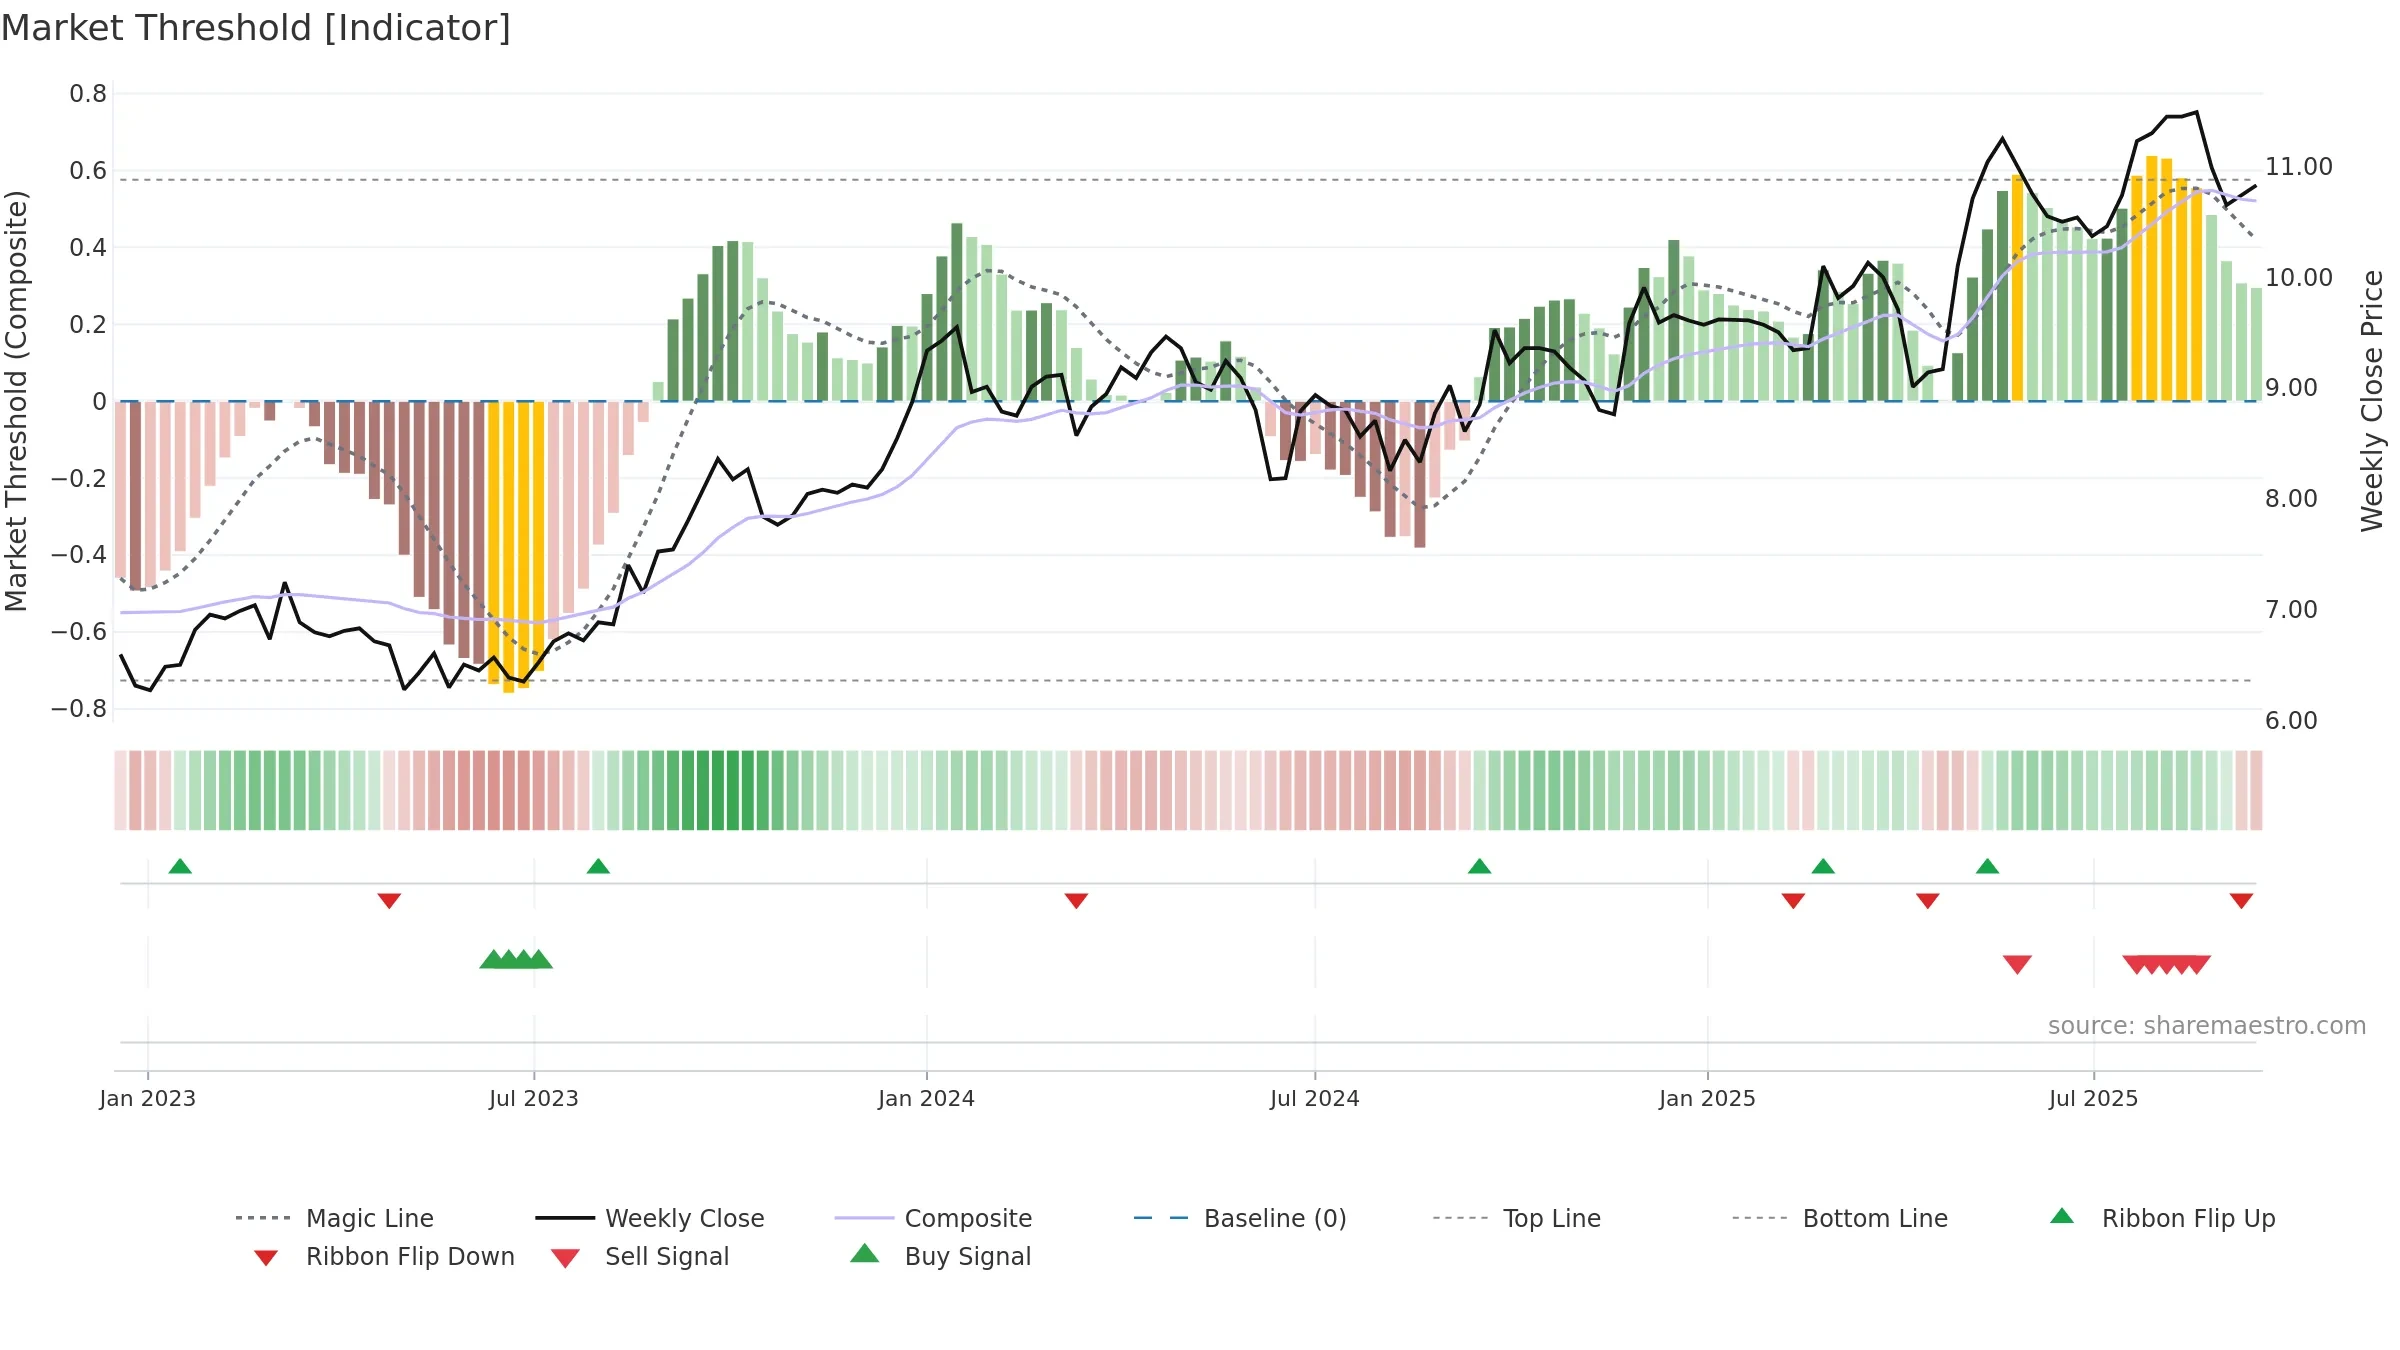The height and width of the screenshot is (1350, 2400).
Task: Toggle the Baseline (0) legend entry
Action: click(1240, 1218)
